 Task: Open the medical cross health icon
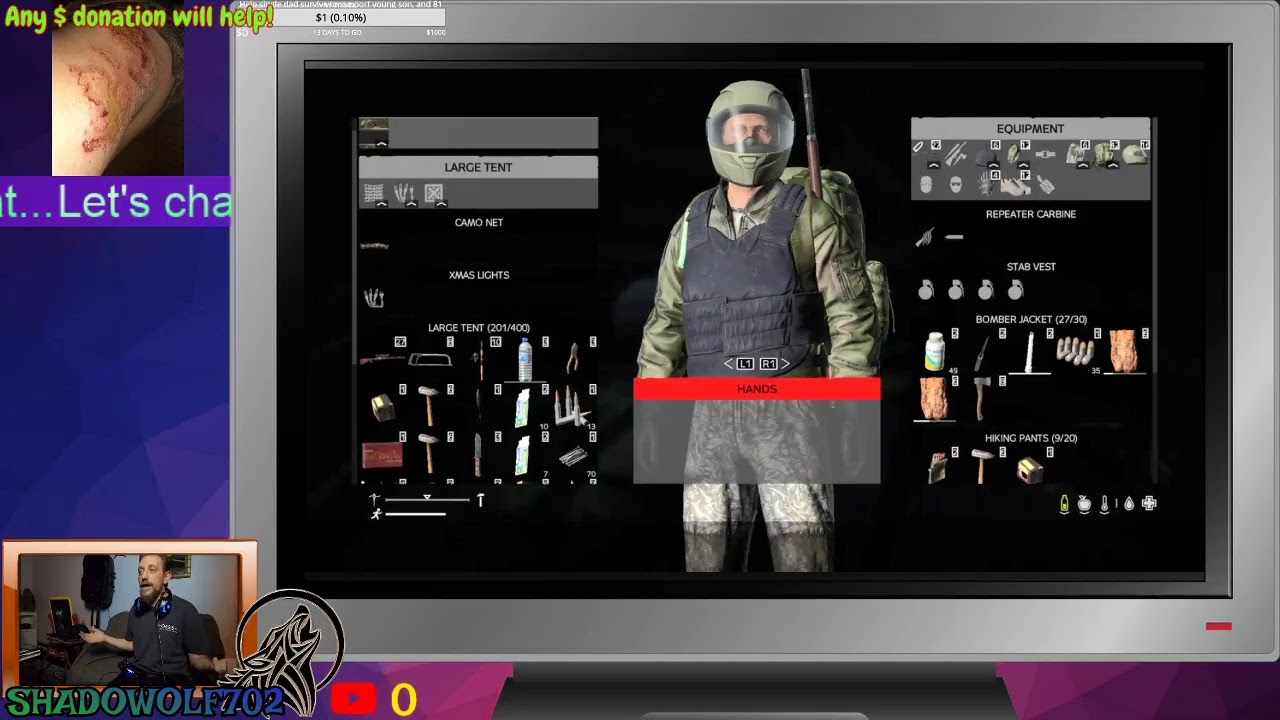[x=1149, y=504]
